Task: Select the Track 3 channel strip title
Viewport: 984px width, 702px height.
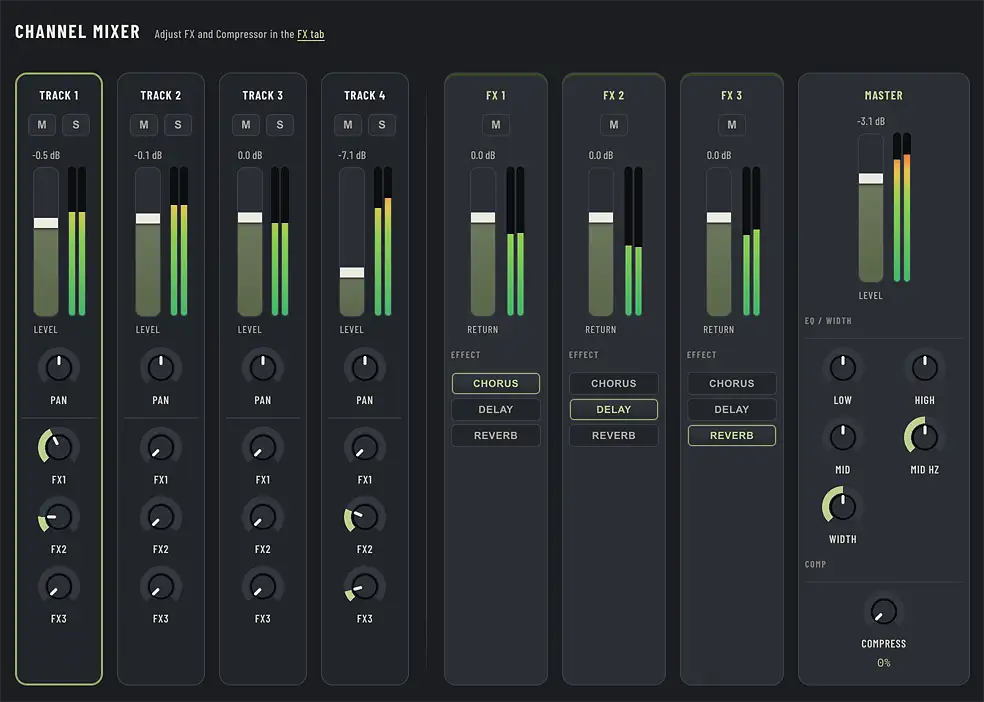Action: pyautogui.click(x=263, y=95)
